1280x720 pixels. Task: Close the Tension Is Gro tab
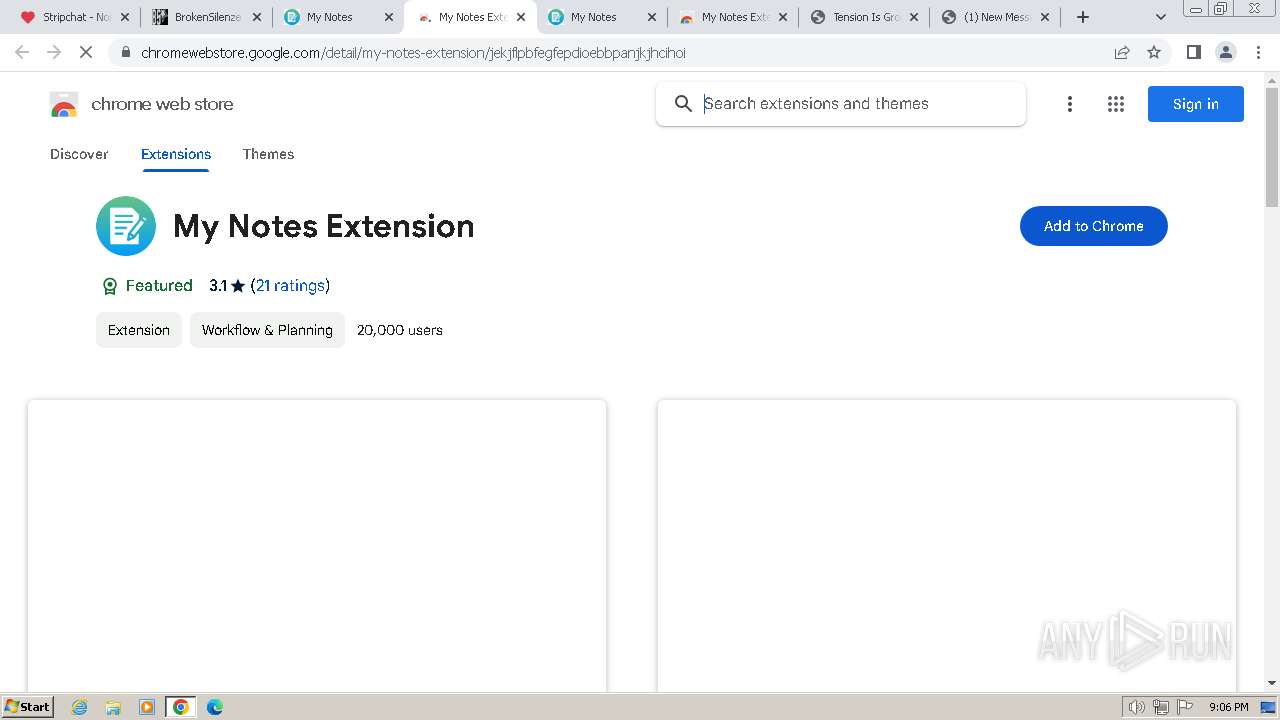[x=913, y=17]
